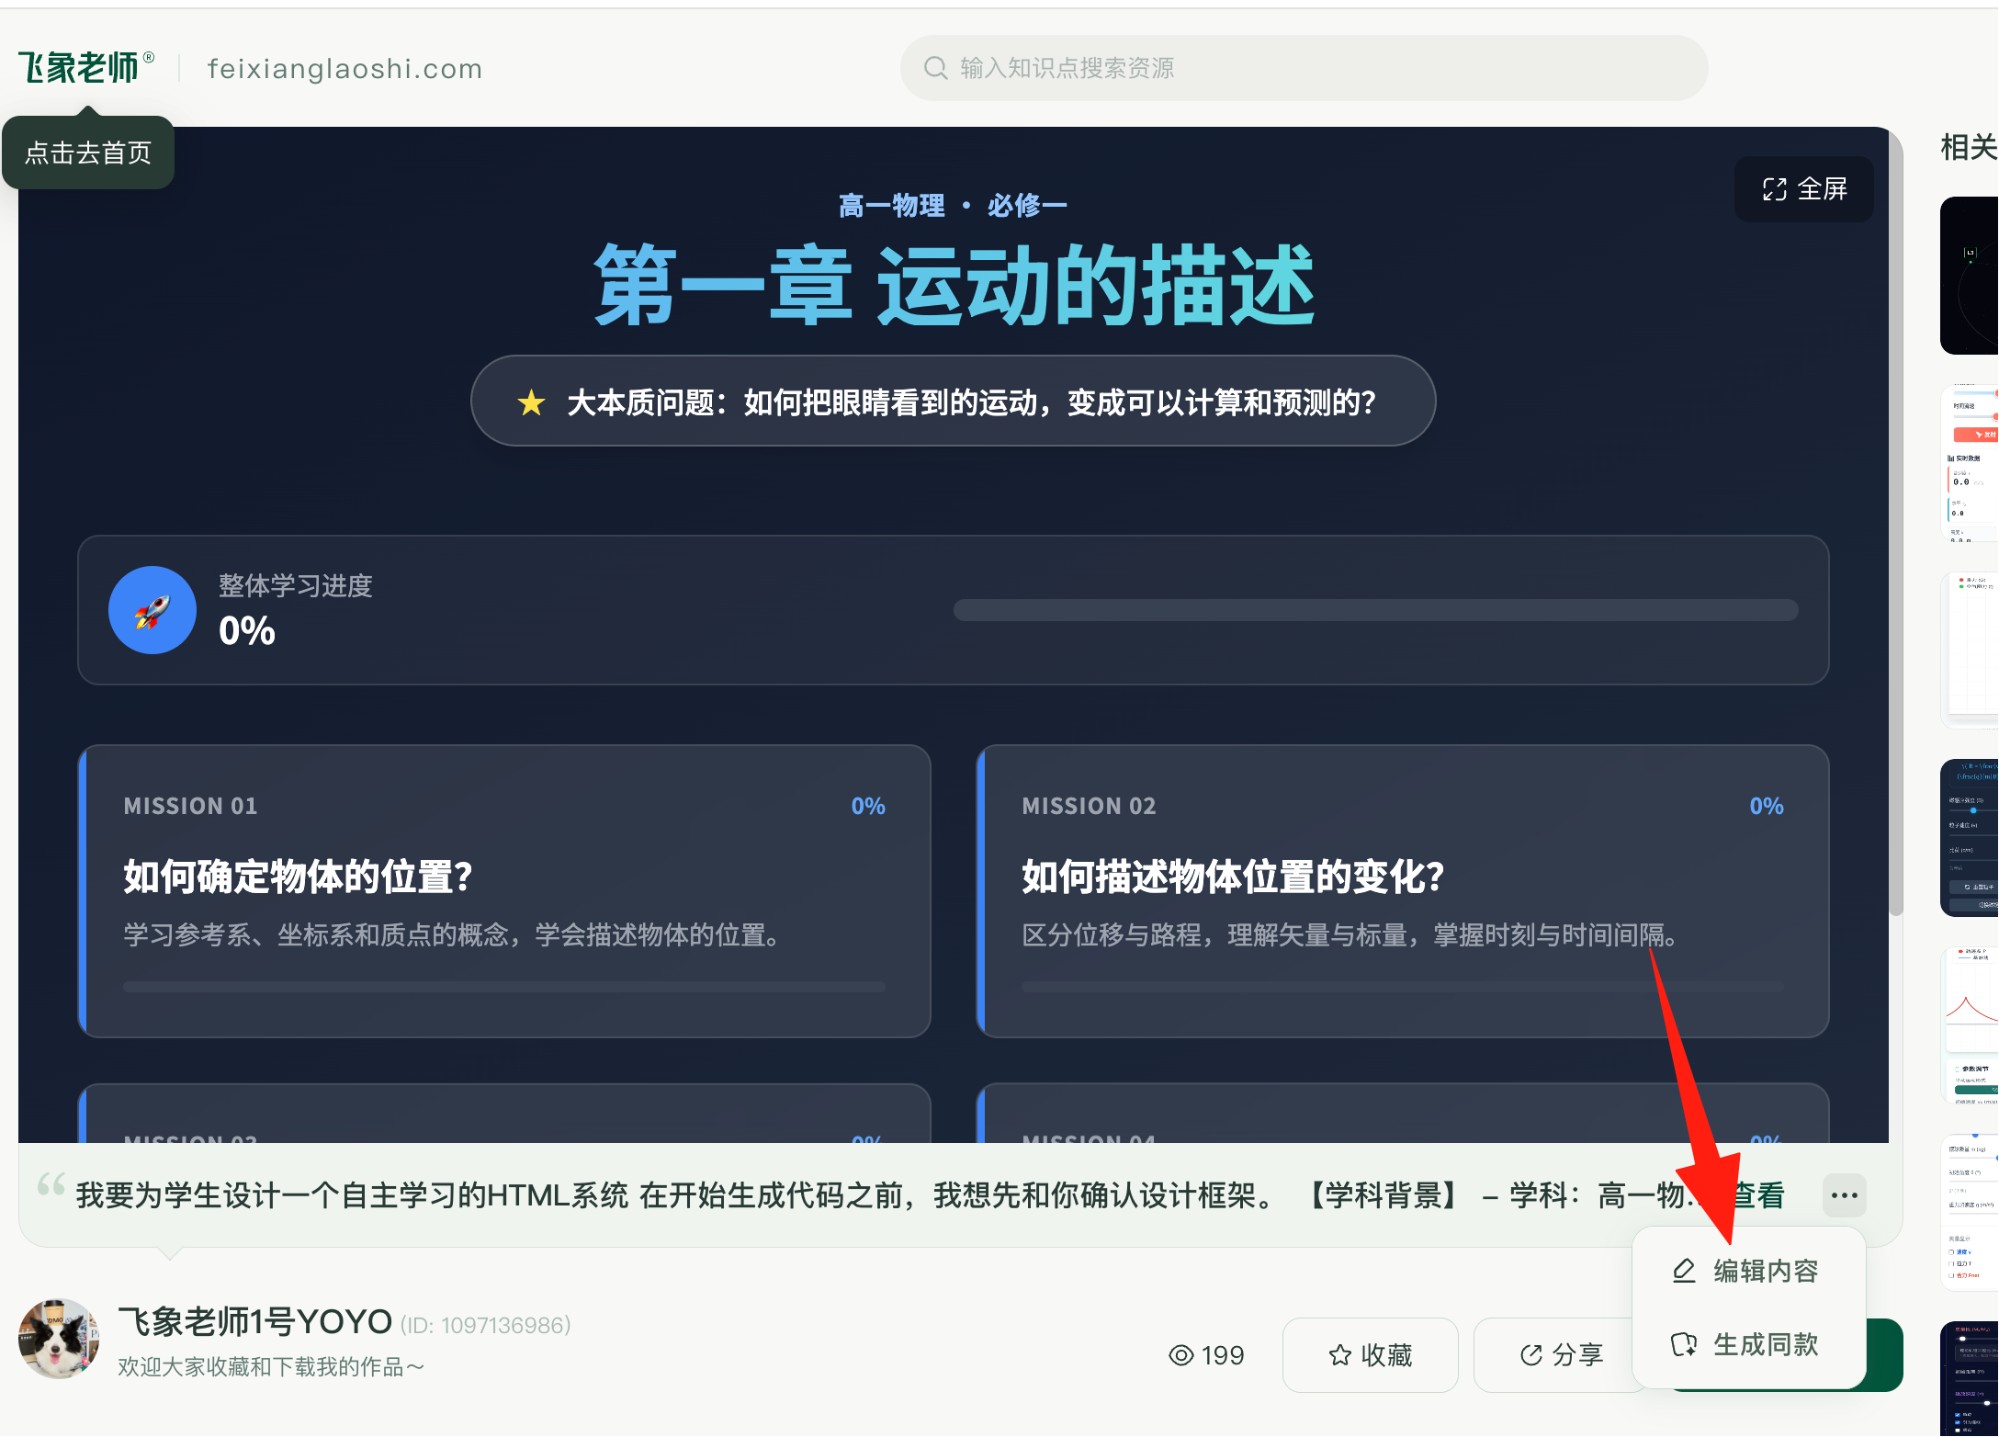
Task: Click the 大本质问题 banner pill
Action: [x=953, y=401]
